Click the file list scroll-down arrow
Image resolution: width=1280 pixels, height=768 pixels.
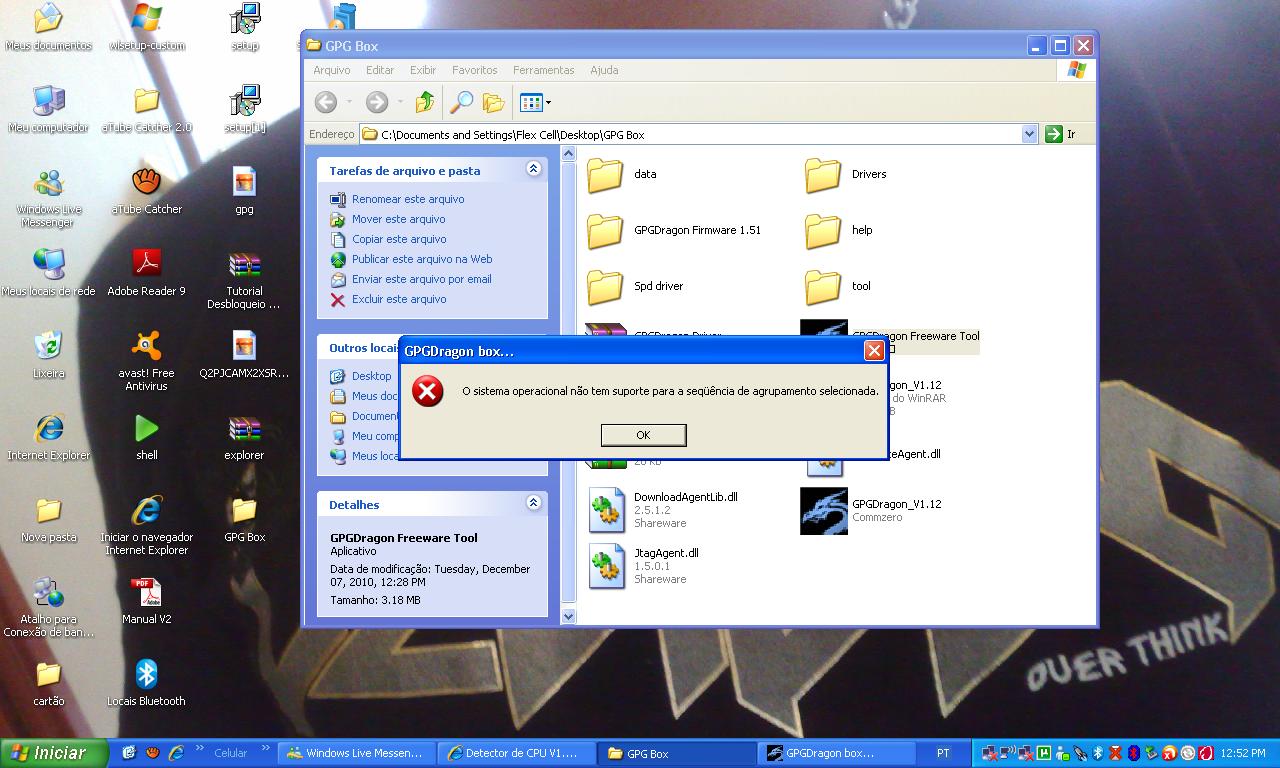point(568,617)
